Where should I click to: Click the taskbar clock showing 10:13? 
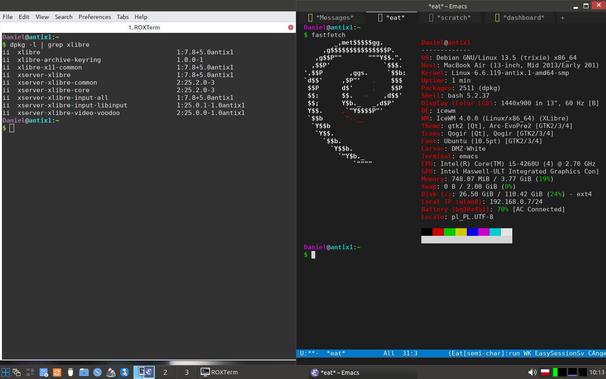(597, 372)
